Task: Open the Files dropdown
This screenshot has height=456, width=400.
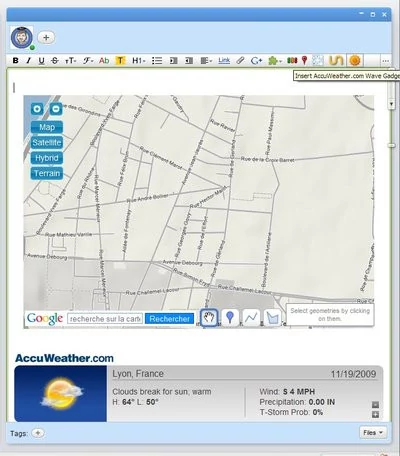Action: click(373, 433)
